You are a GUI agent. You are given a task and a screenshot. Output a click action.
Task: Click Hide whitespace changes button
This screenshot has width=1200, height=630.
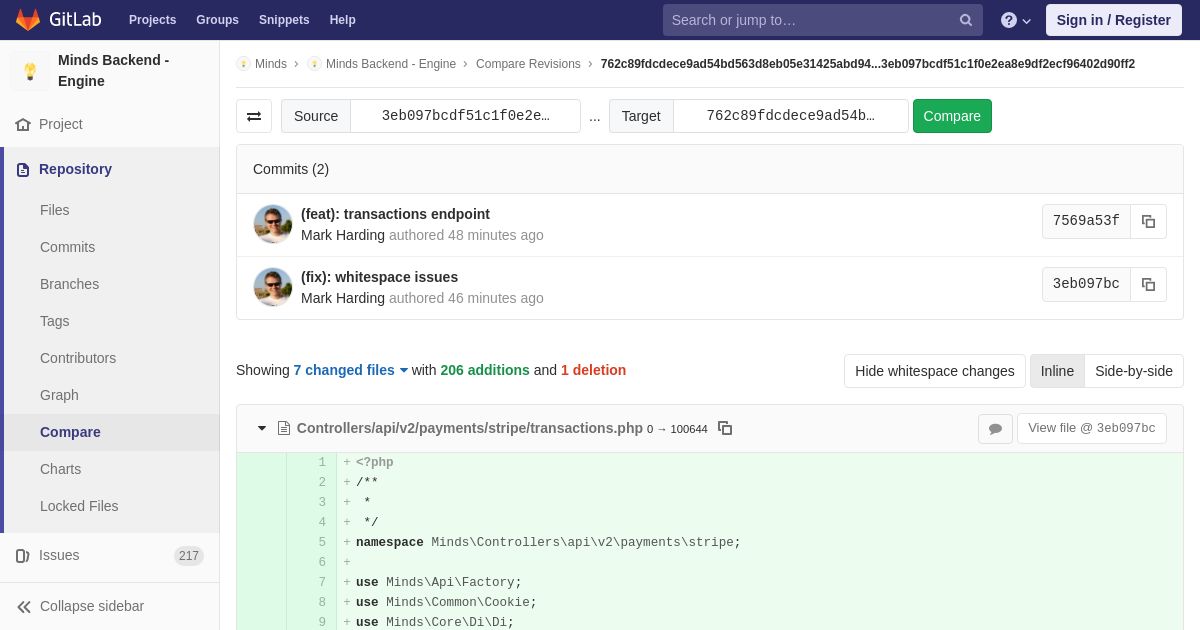tap(934, 371)
